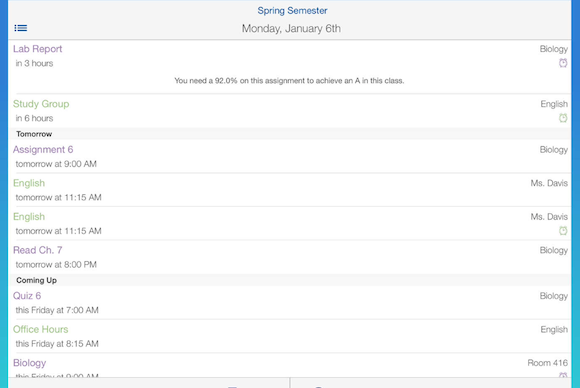Open the Lab Report assignment

(x=37, y=49)
